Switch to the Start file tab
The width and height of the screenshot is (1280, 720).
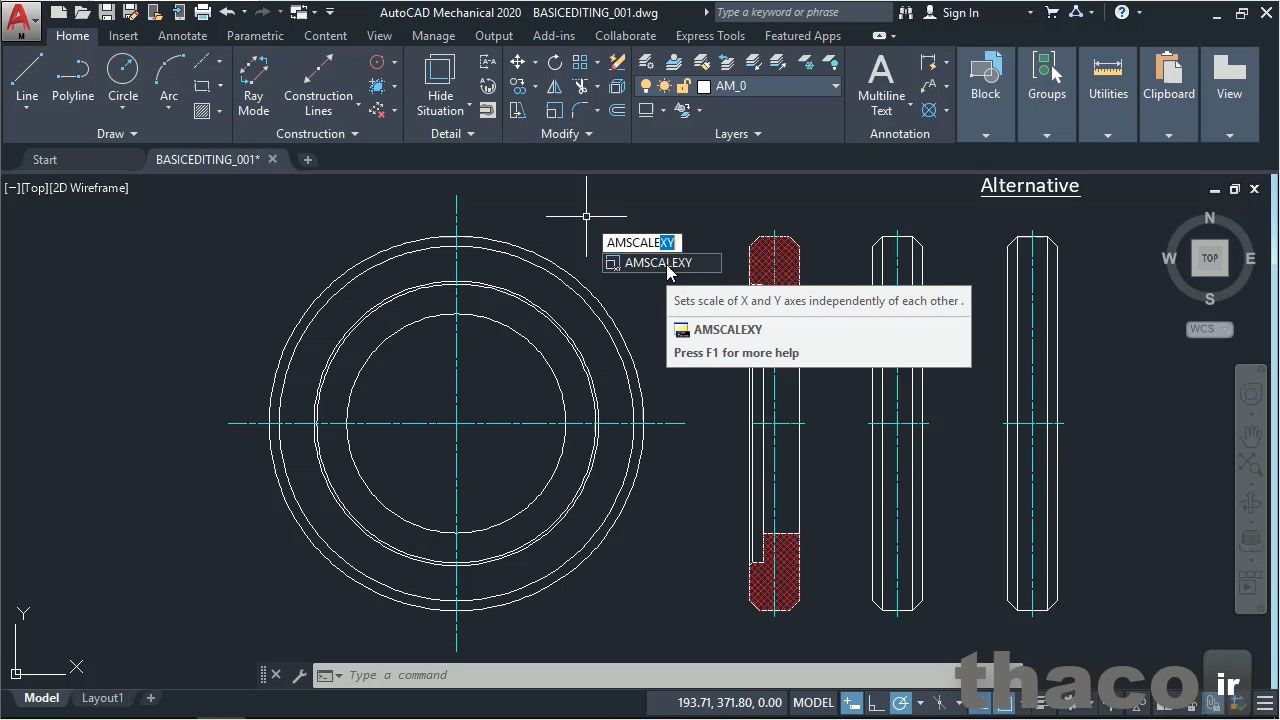(45, 160)
